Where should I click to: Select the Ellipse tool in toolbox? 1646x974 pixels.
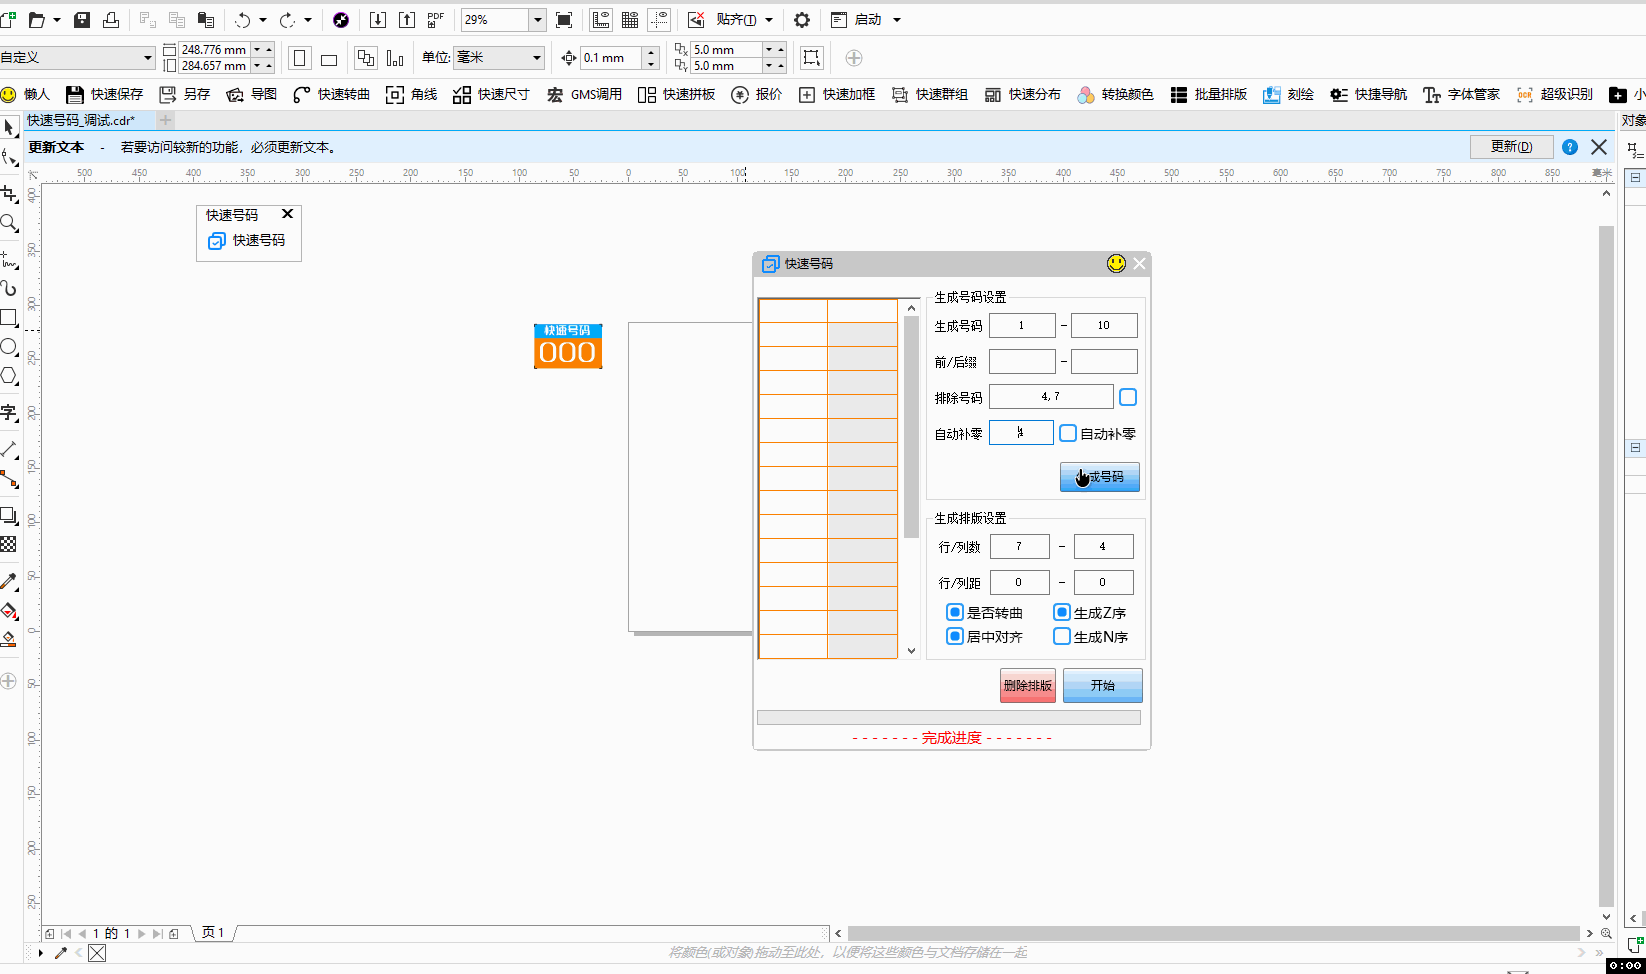[x=9, y=347]
